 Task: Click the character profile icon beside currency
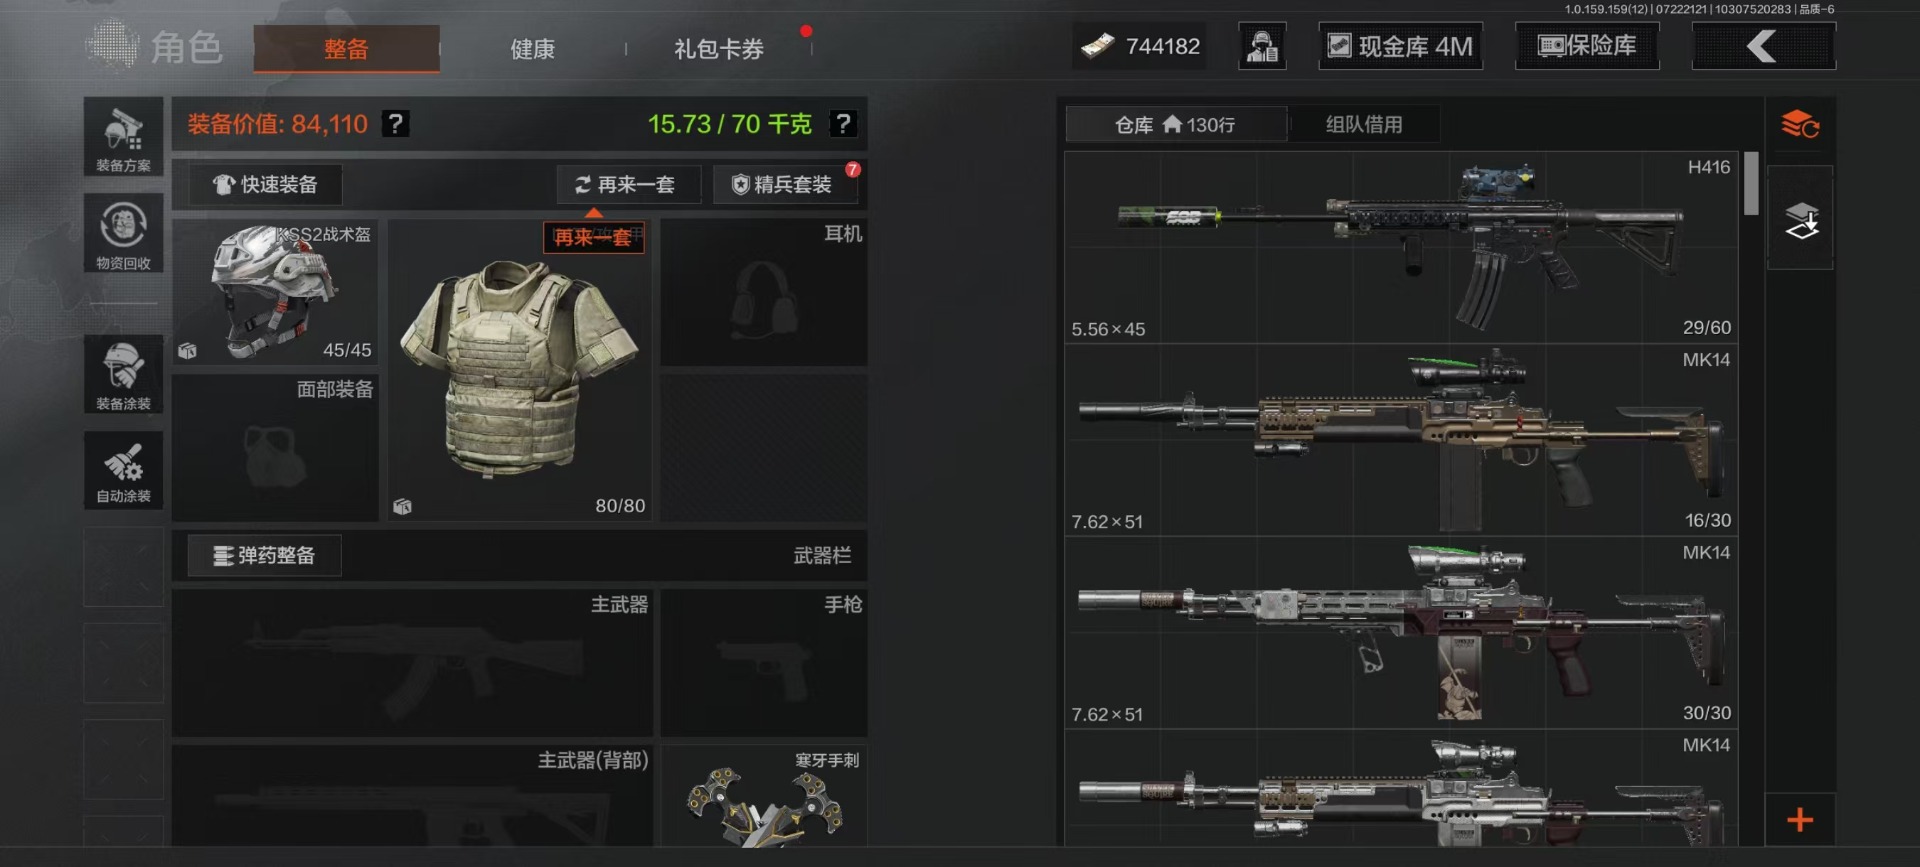(x=1262, y=46)
